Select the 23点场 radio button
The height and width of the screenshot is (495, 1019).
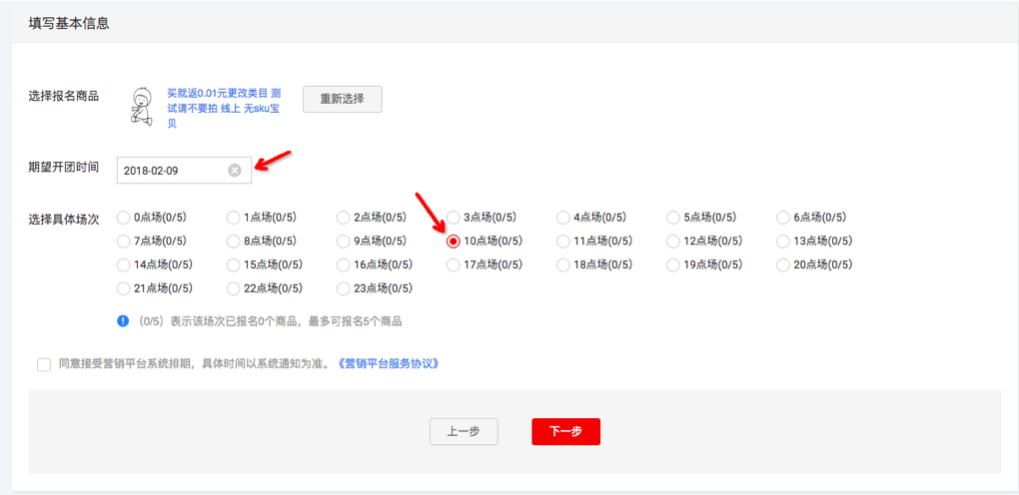point(344,288)
